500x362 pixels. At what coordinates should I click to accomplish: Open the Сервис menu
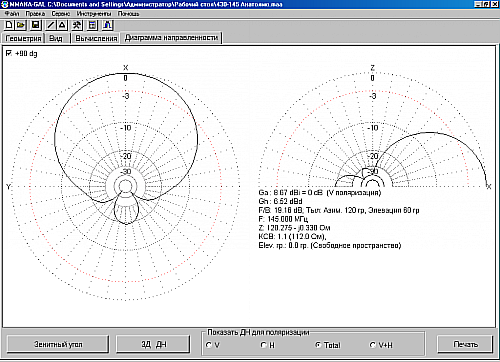coord(61,14)
